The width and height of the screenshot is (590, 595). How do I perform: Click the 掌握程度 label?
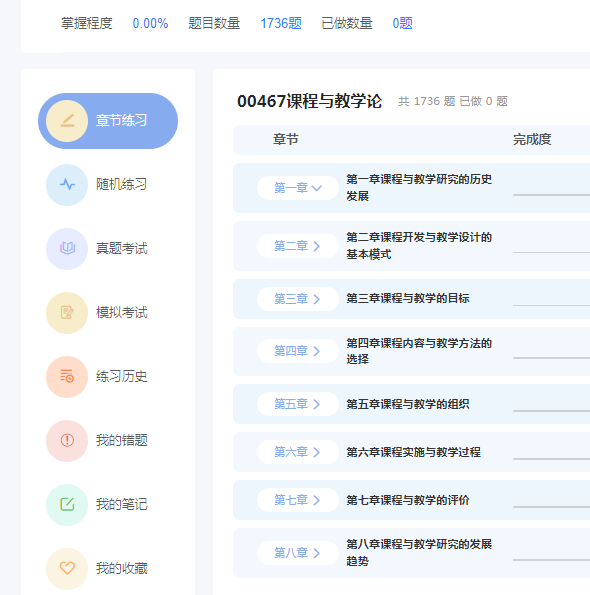[87, 24]
